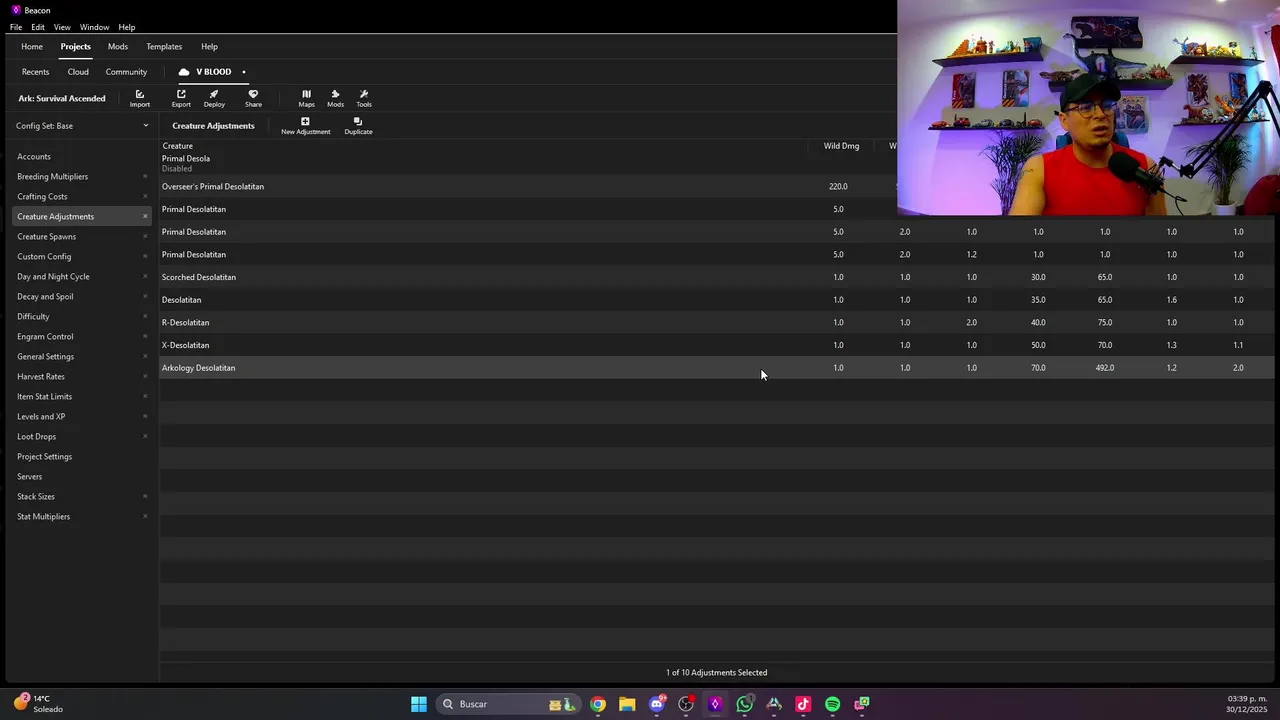
Task: Select the Scorched Desolatitan row
Action: pyautogui.click(x=716, y=277)
